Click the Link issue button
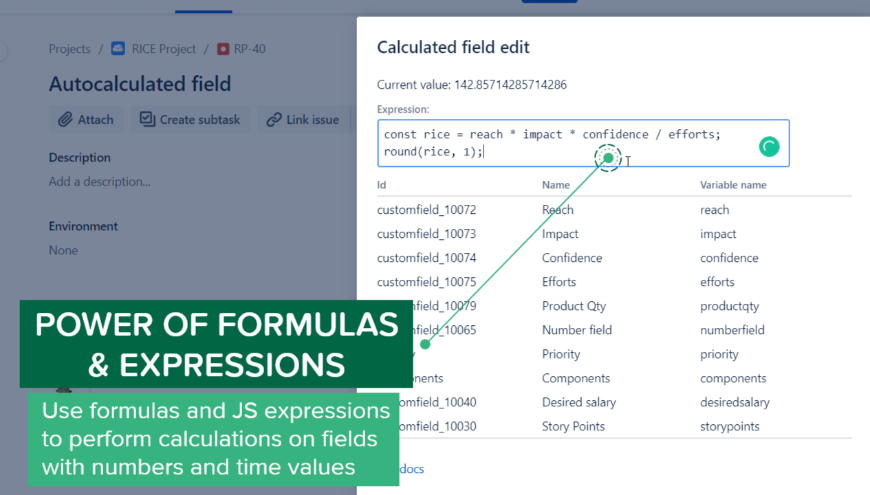Screen dimensions: 870x495 (x=303, y=119)
